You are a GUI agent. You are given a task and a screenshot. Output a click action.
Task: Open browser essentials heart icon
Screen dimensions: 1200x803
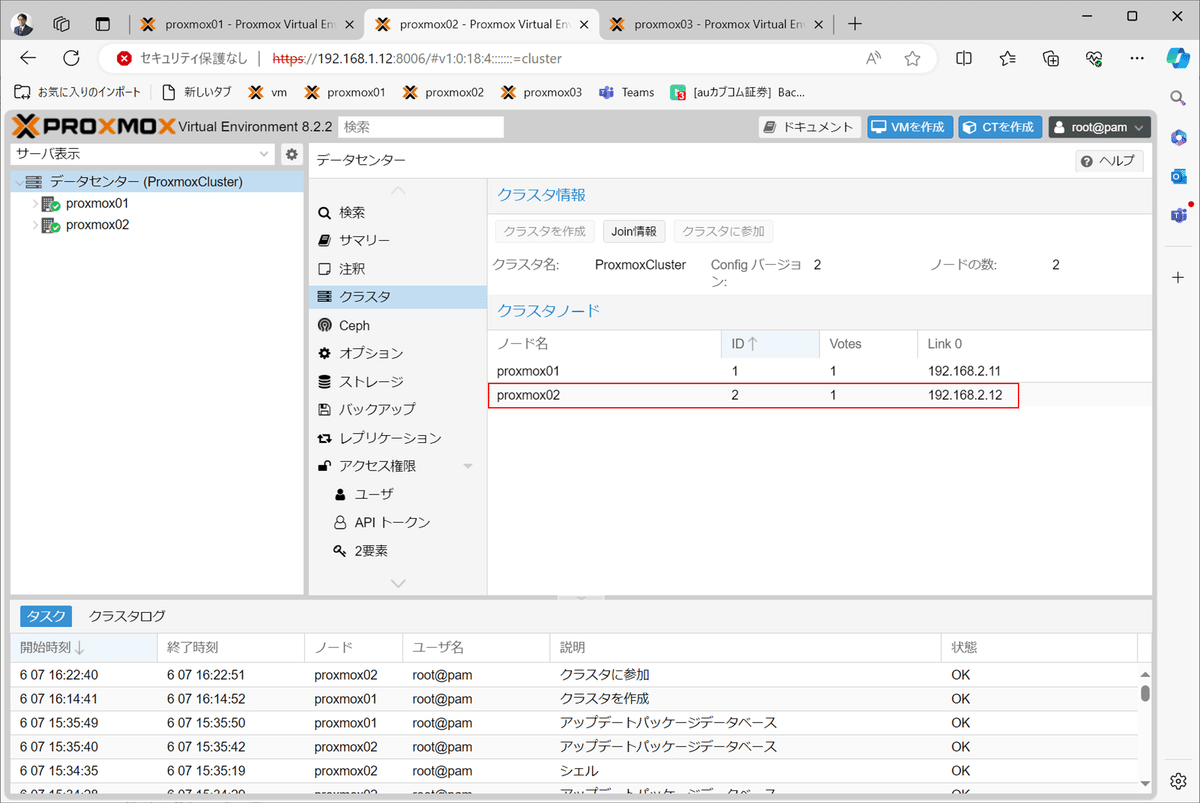[x=1094, y=59]
